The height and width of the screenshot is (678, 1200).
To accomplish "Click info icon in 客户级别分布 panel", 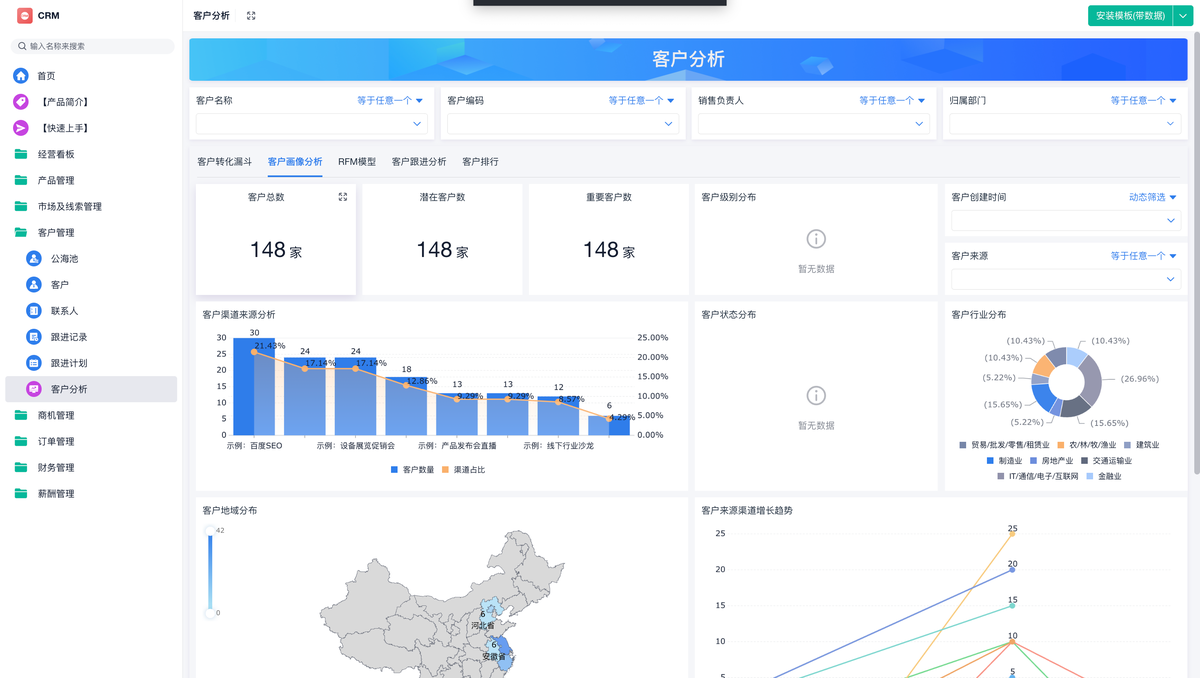I will click(x=816, y=239).
